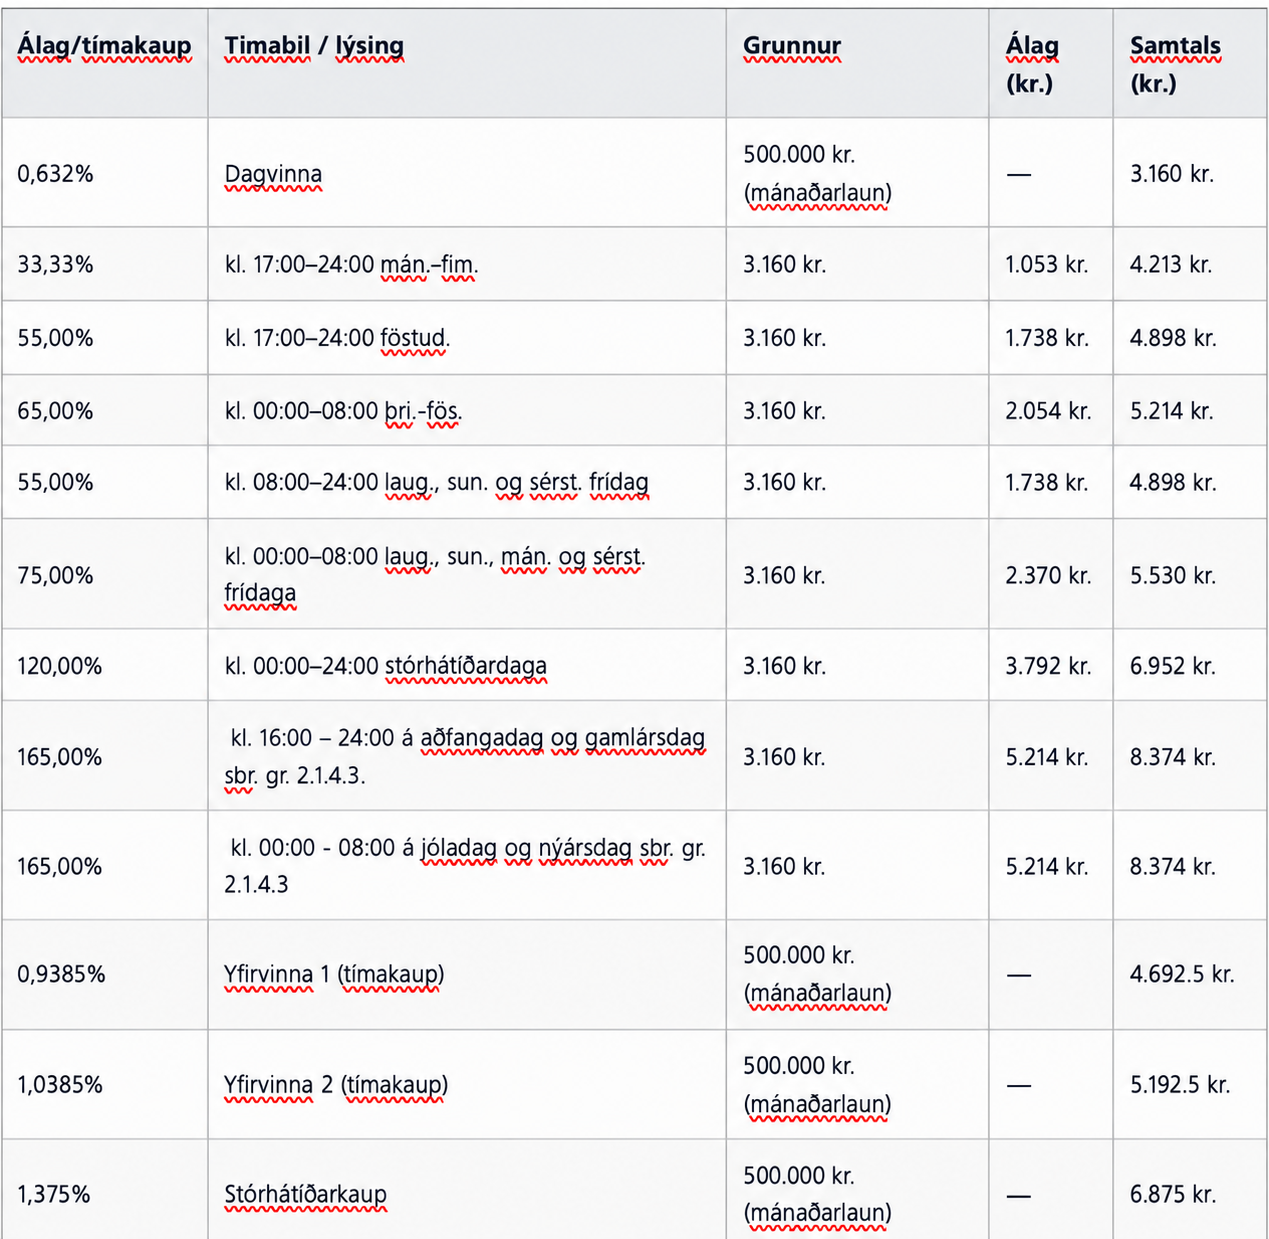
Task: Click the 5.530 kr. total cell
Action: (1190, 574)
